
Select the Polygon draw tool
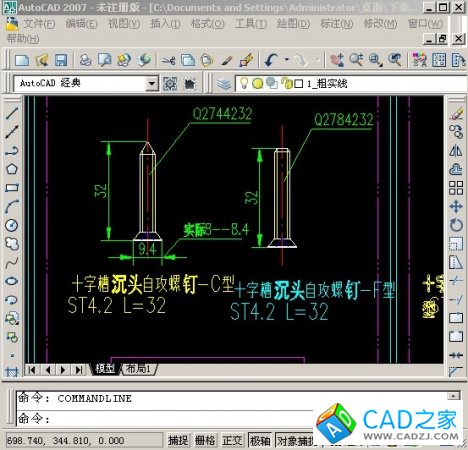click(x=12, y=169)
